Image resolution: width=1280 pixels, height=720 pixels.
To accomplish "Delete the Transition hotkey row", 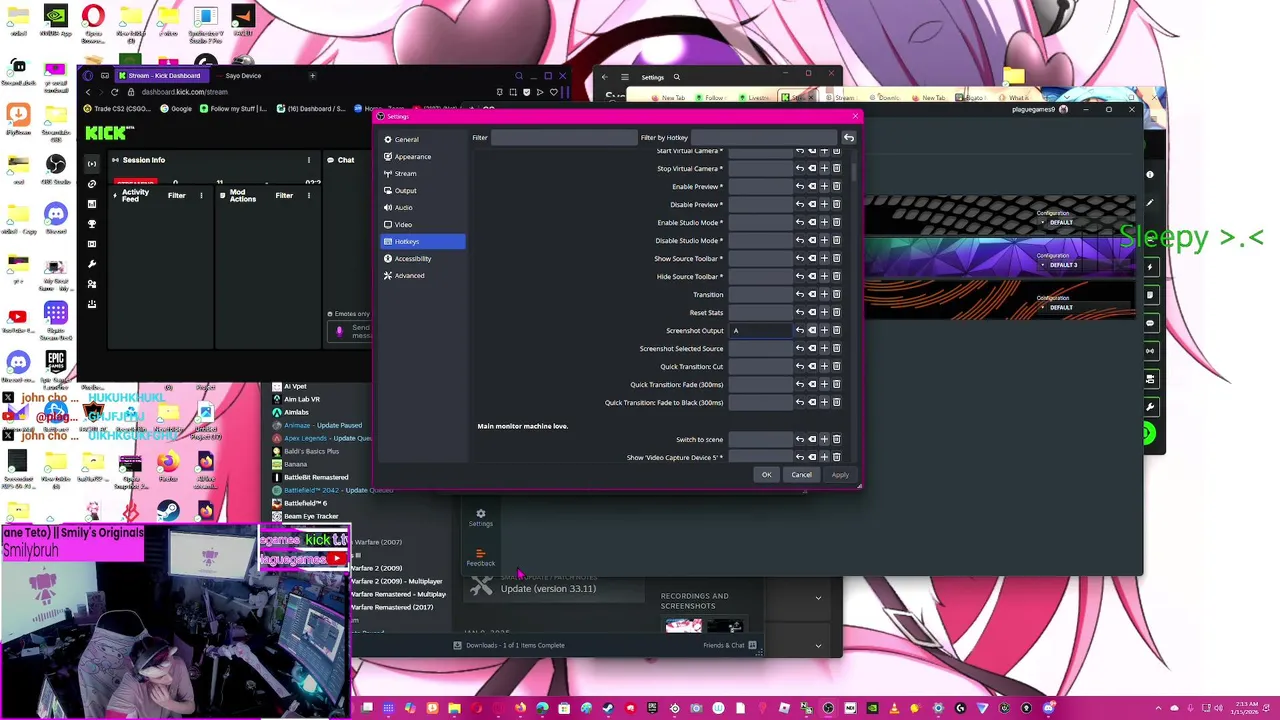I will point(836,294).
